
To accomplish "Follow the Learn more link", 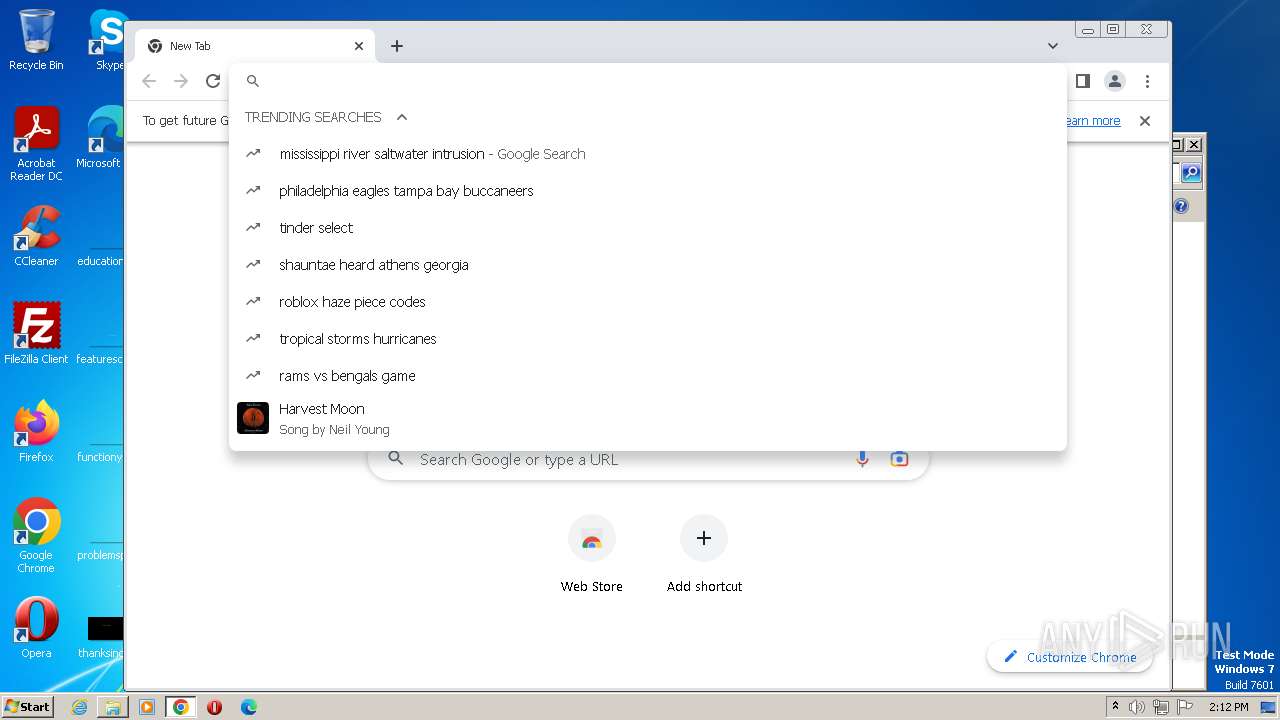I will click(x=1092, y=121).
